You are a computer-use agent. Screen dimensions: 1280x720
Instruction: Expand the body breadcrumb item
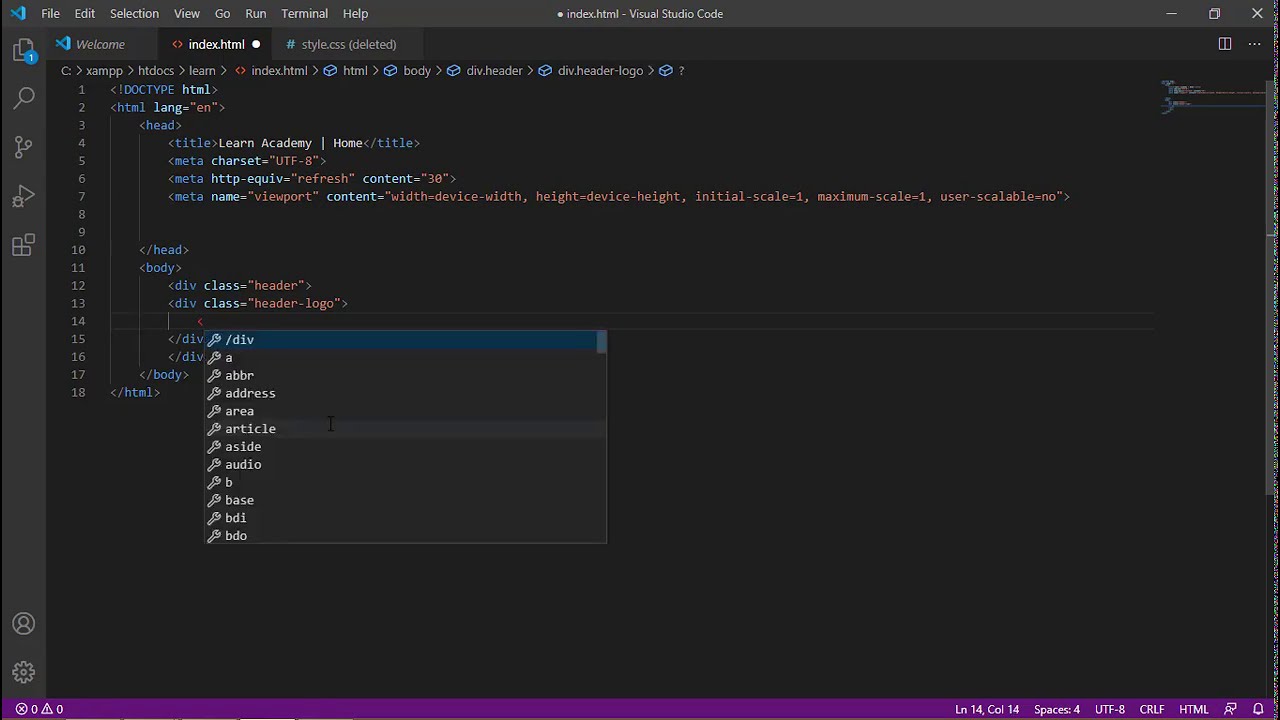[416, 71]
